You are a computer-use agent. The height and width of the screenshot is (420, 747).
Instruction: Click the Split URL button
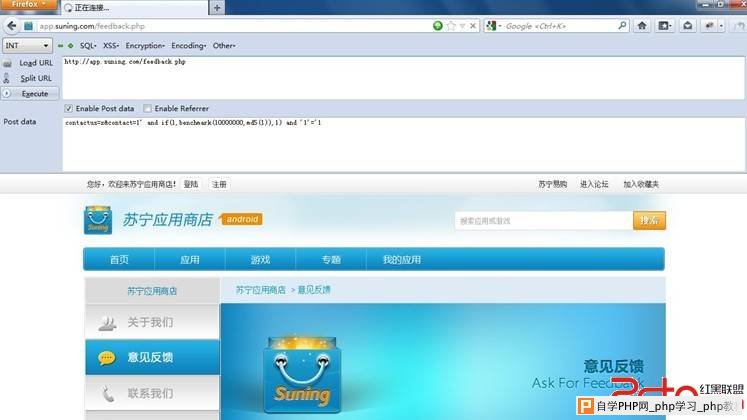[31, 79]
